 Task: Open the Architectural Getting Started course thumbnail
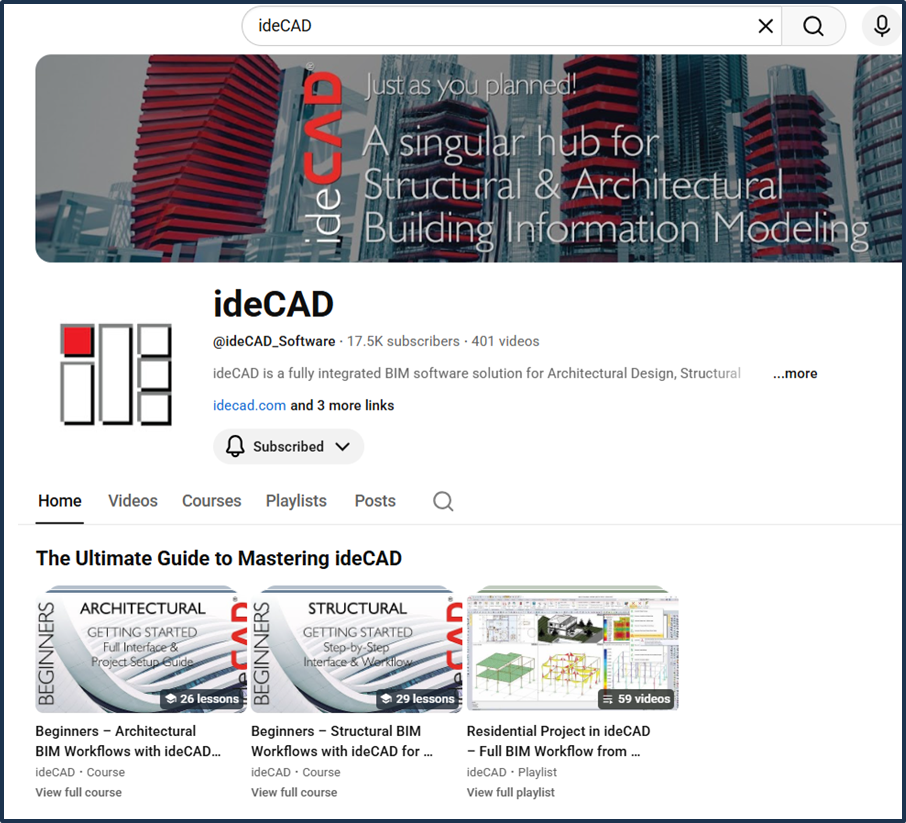click(x=141, y=649)
